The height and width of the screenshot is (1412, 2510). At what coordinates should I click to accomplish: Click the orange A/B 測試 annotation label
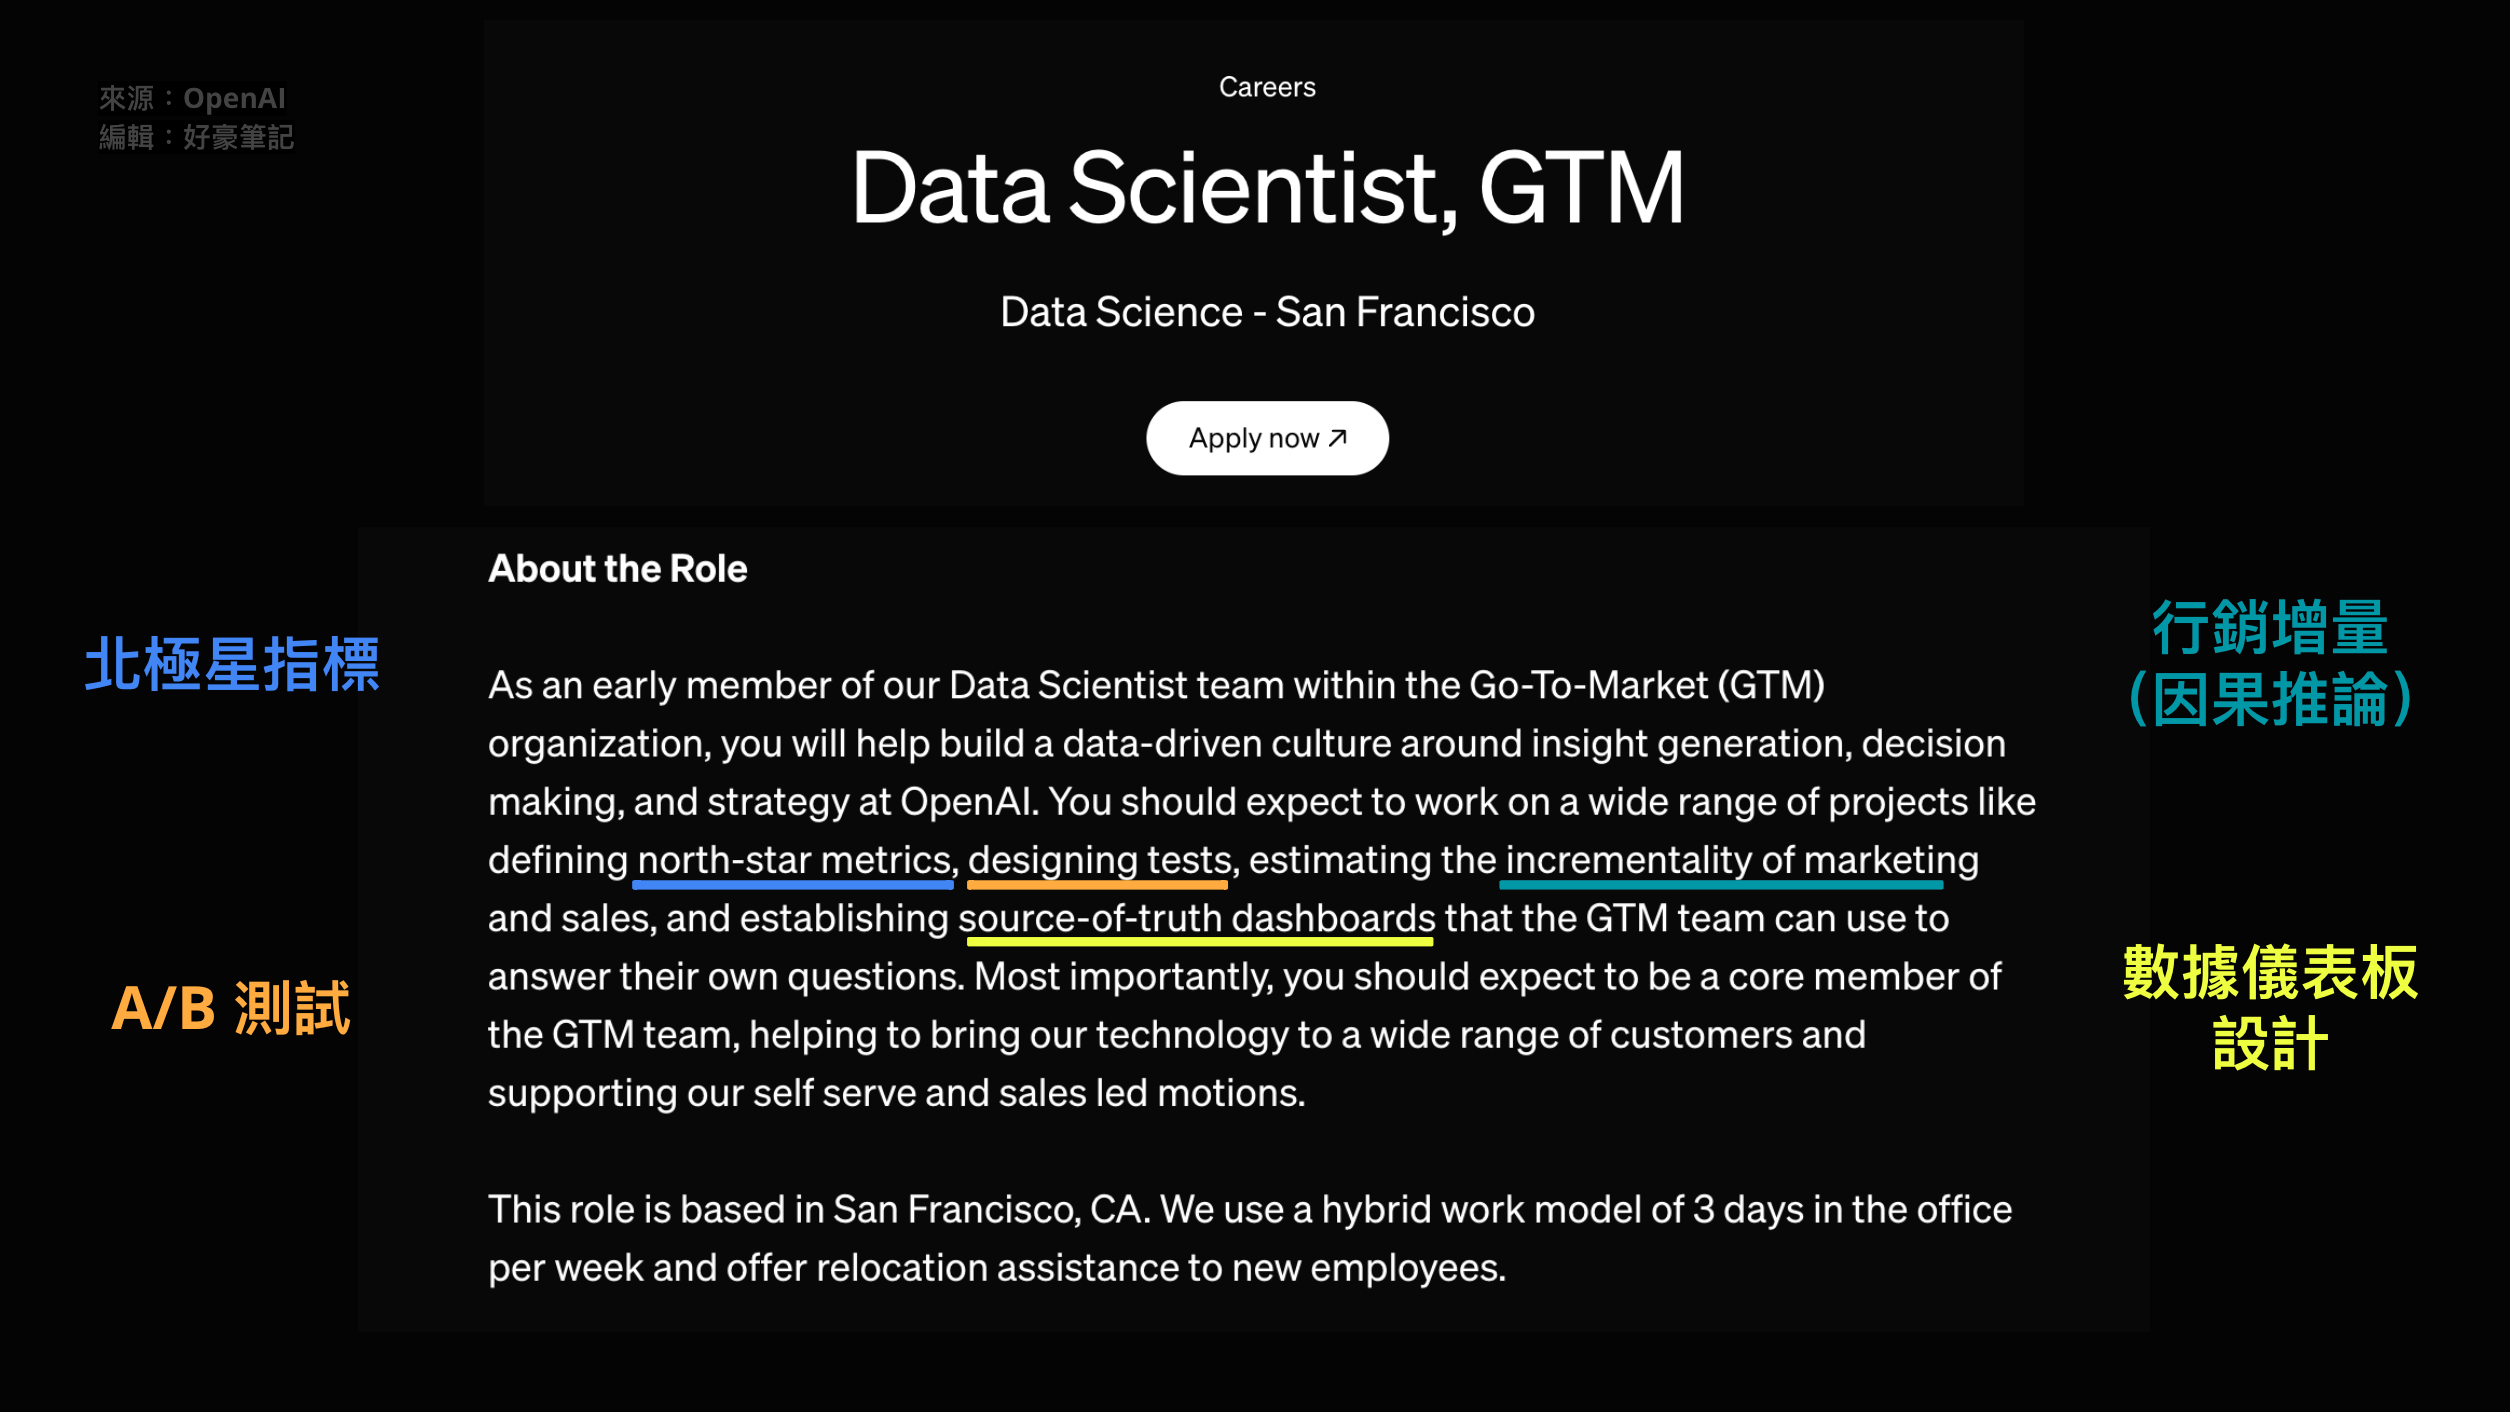point(231,1007)
